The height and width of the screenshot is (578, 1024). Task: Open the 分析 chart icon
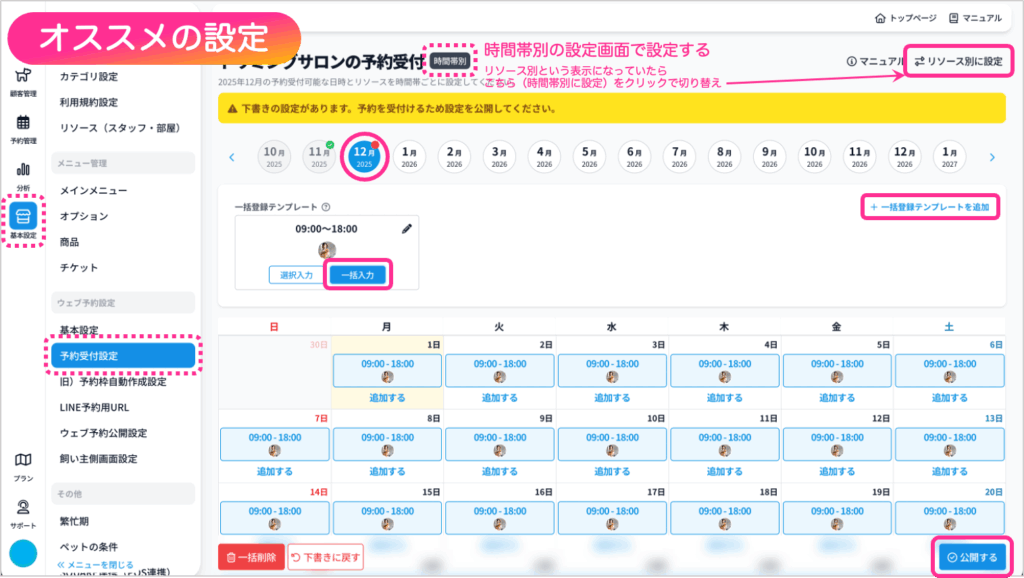click(x=22, y=173)
